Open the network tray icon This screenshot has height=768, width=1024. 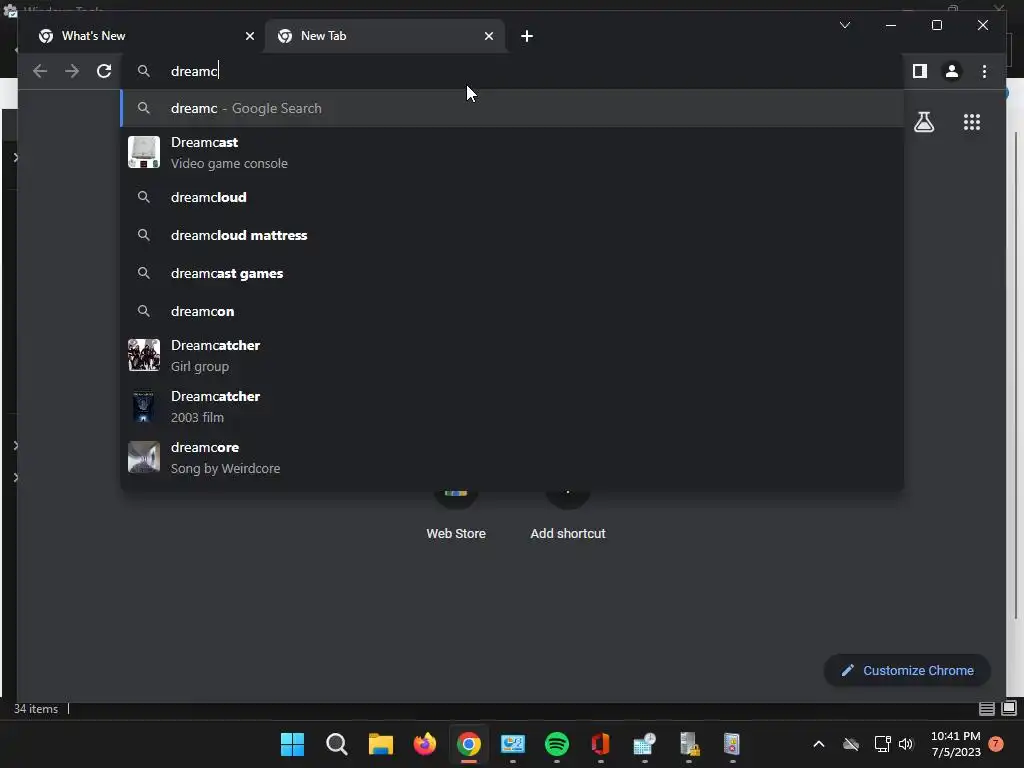click(x=882, y=744)
